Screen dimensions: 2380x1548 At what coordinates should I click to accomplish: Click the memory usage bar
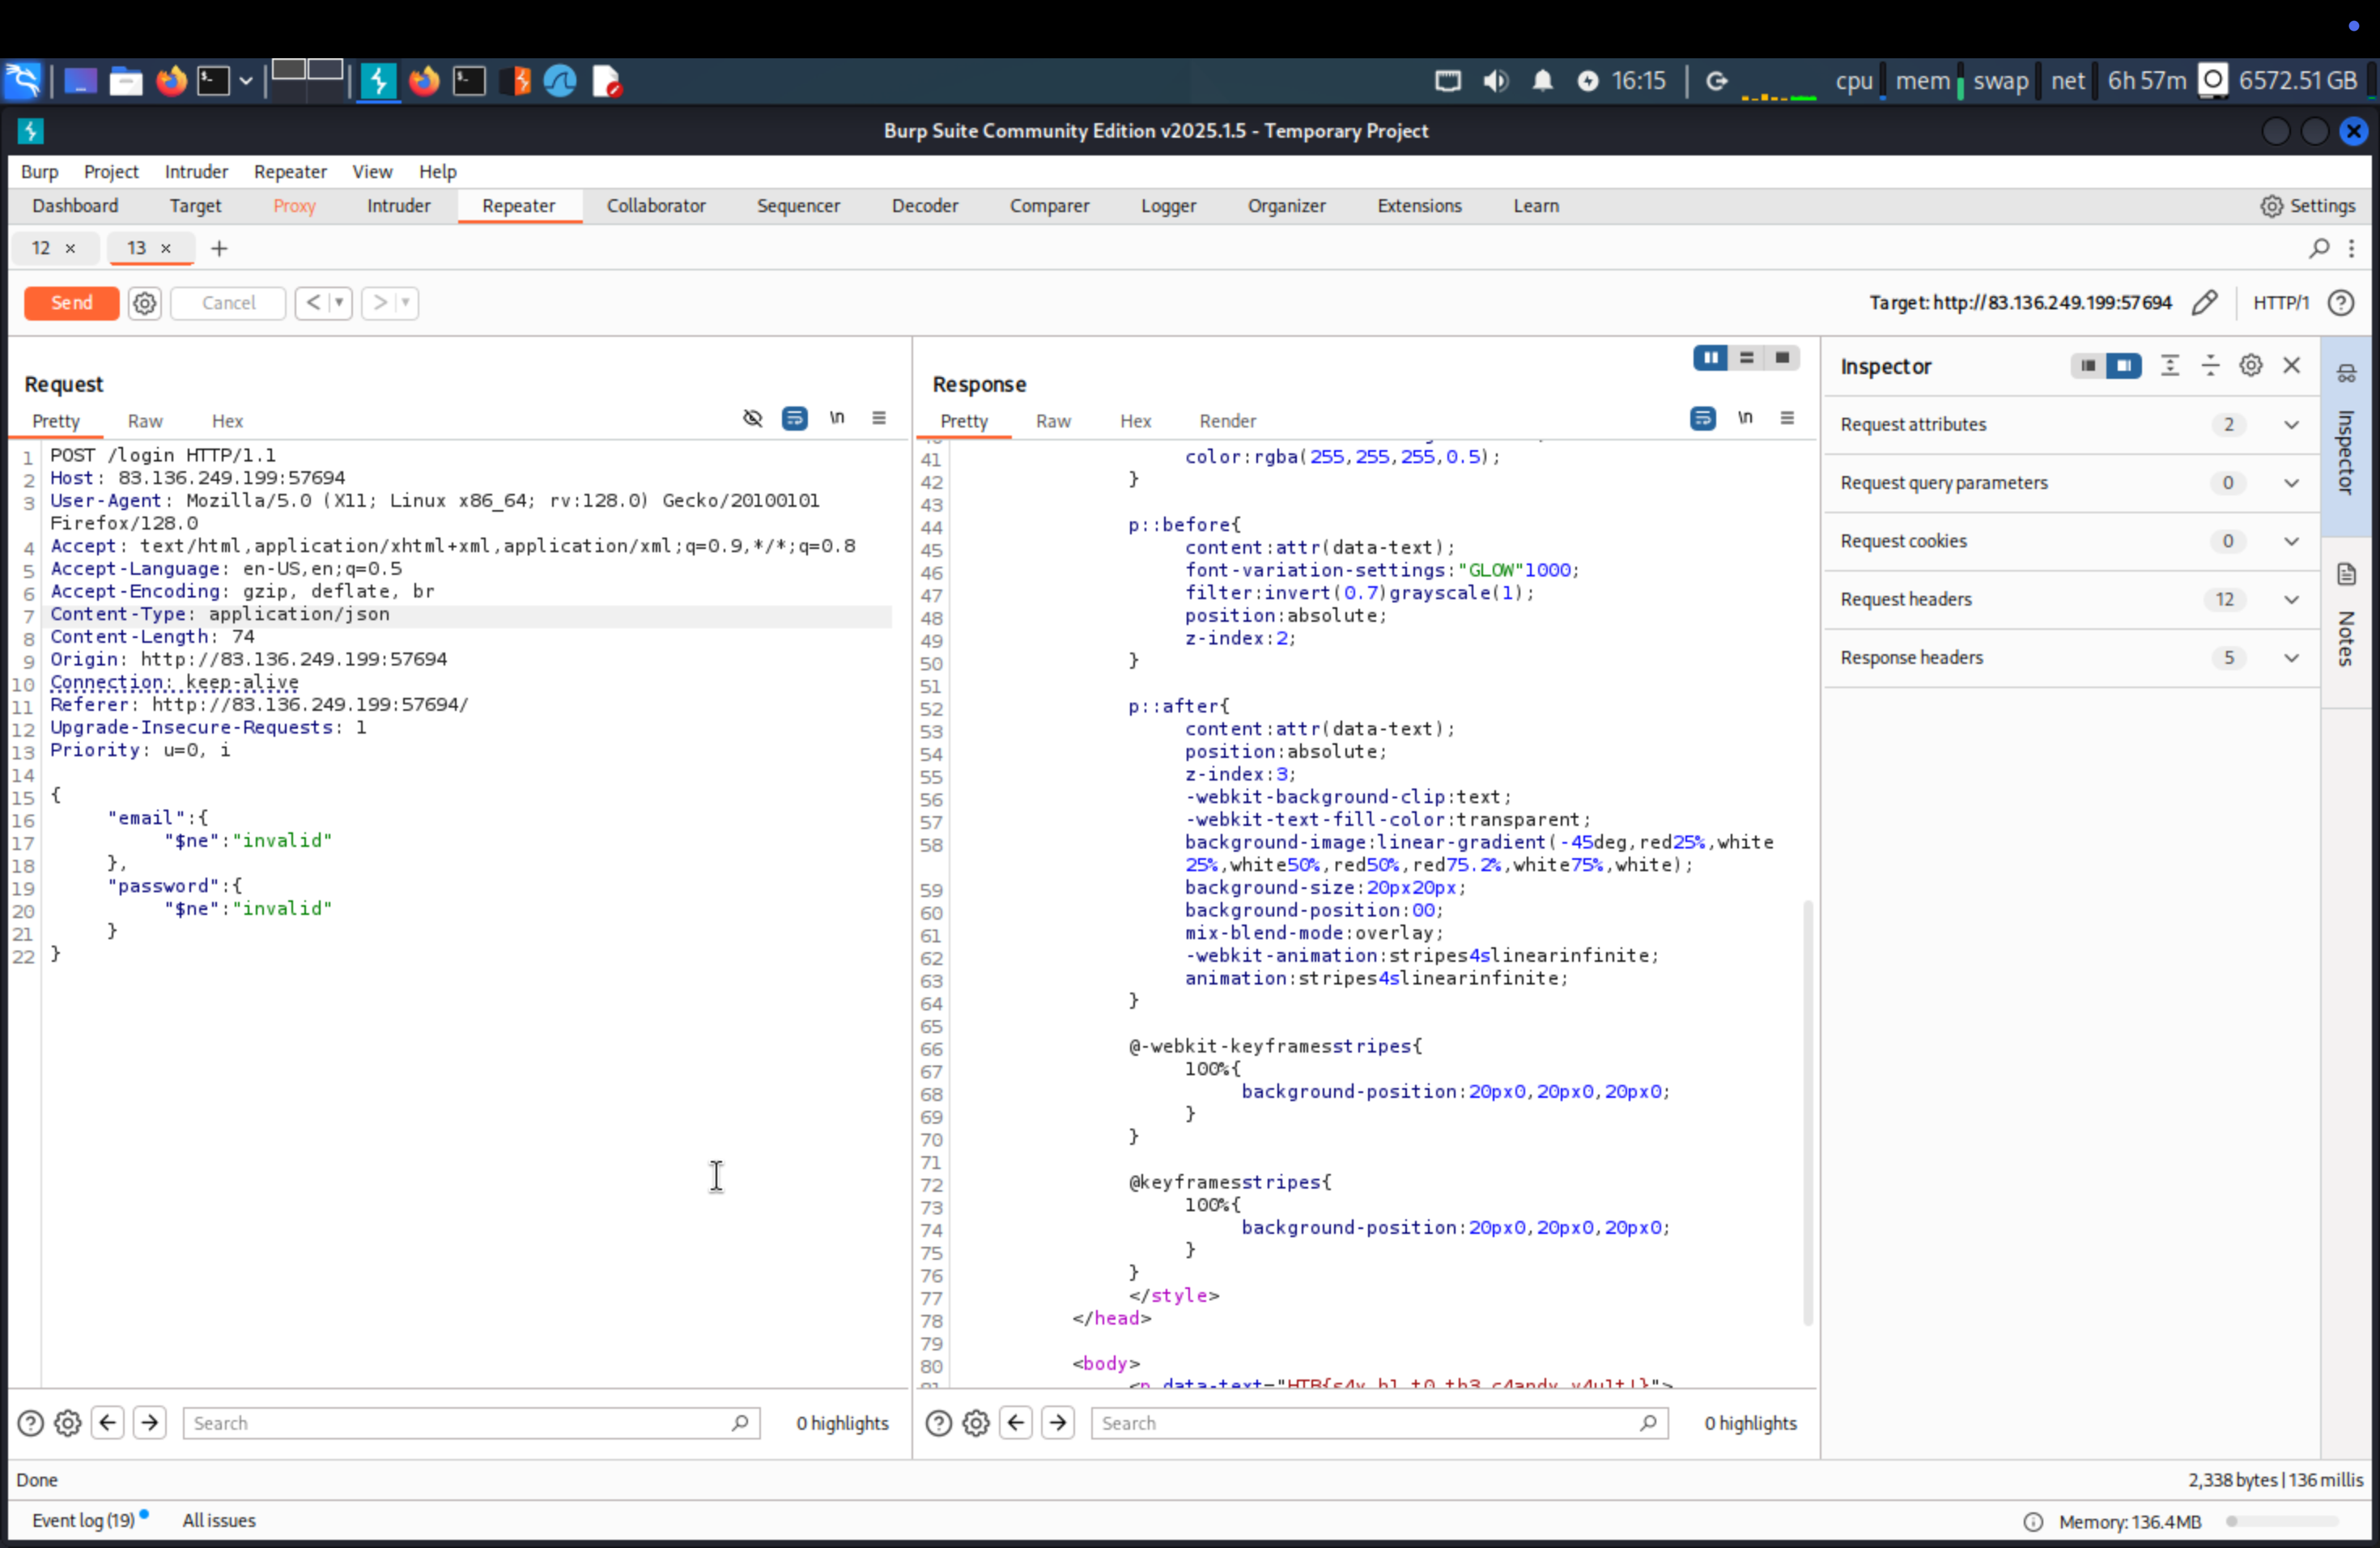click(x=2282, y=1521)
